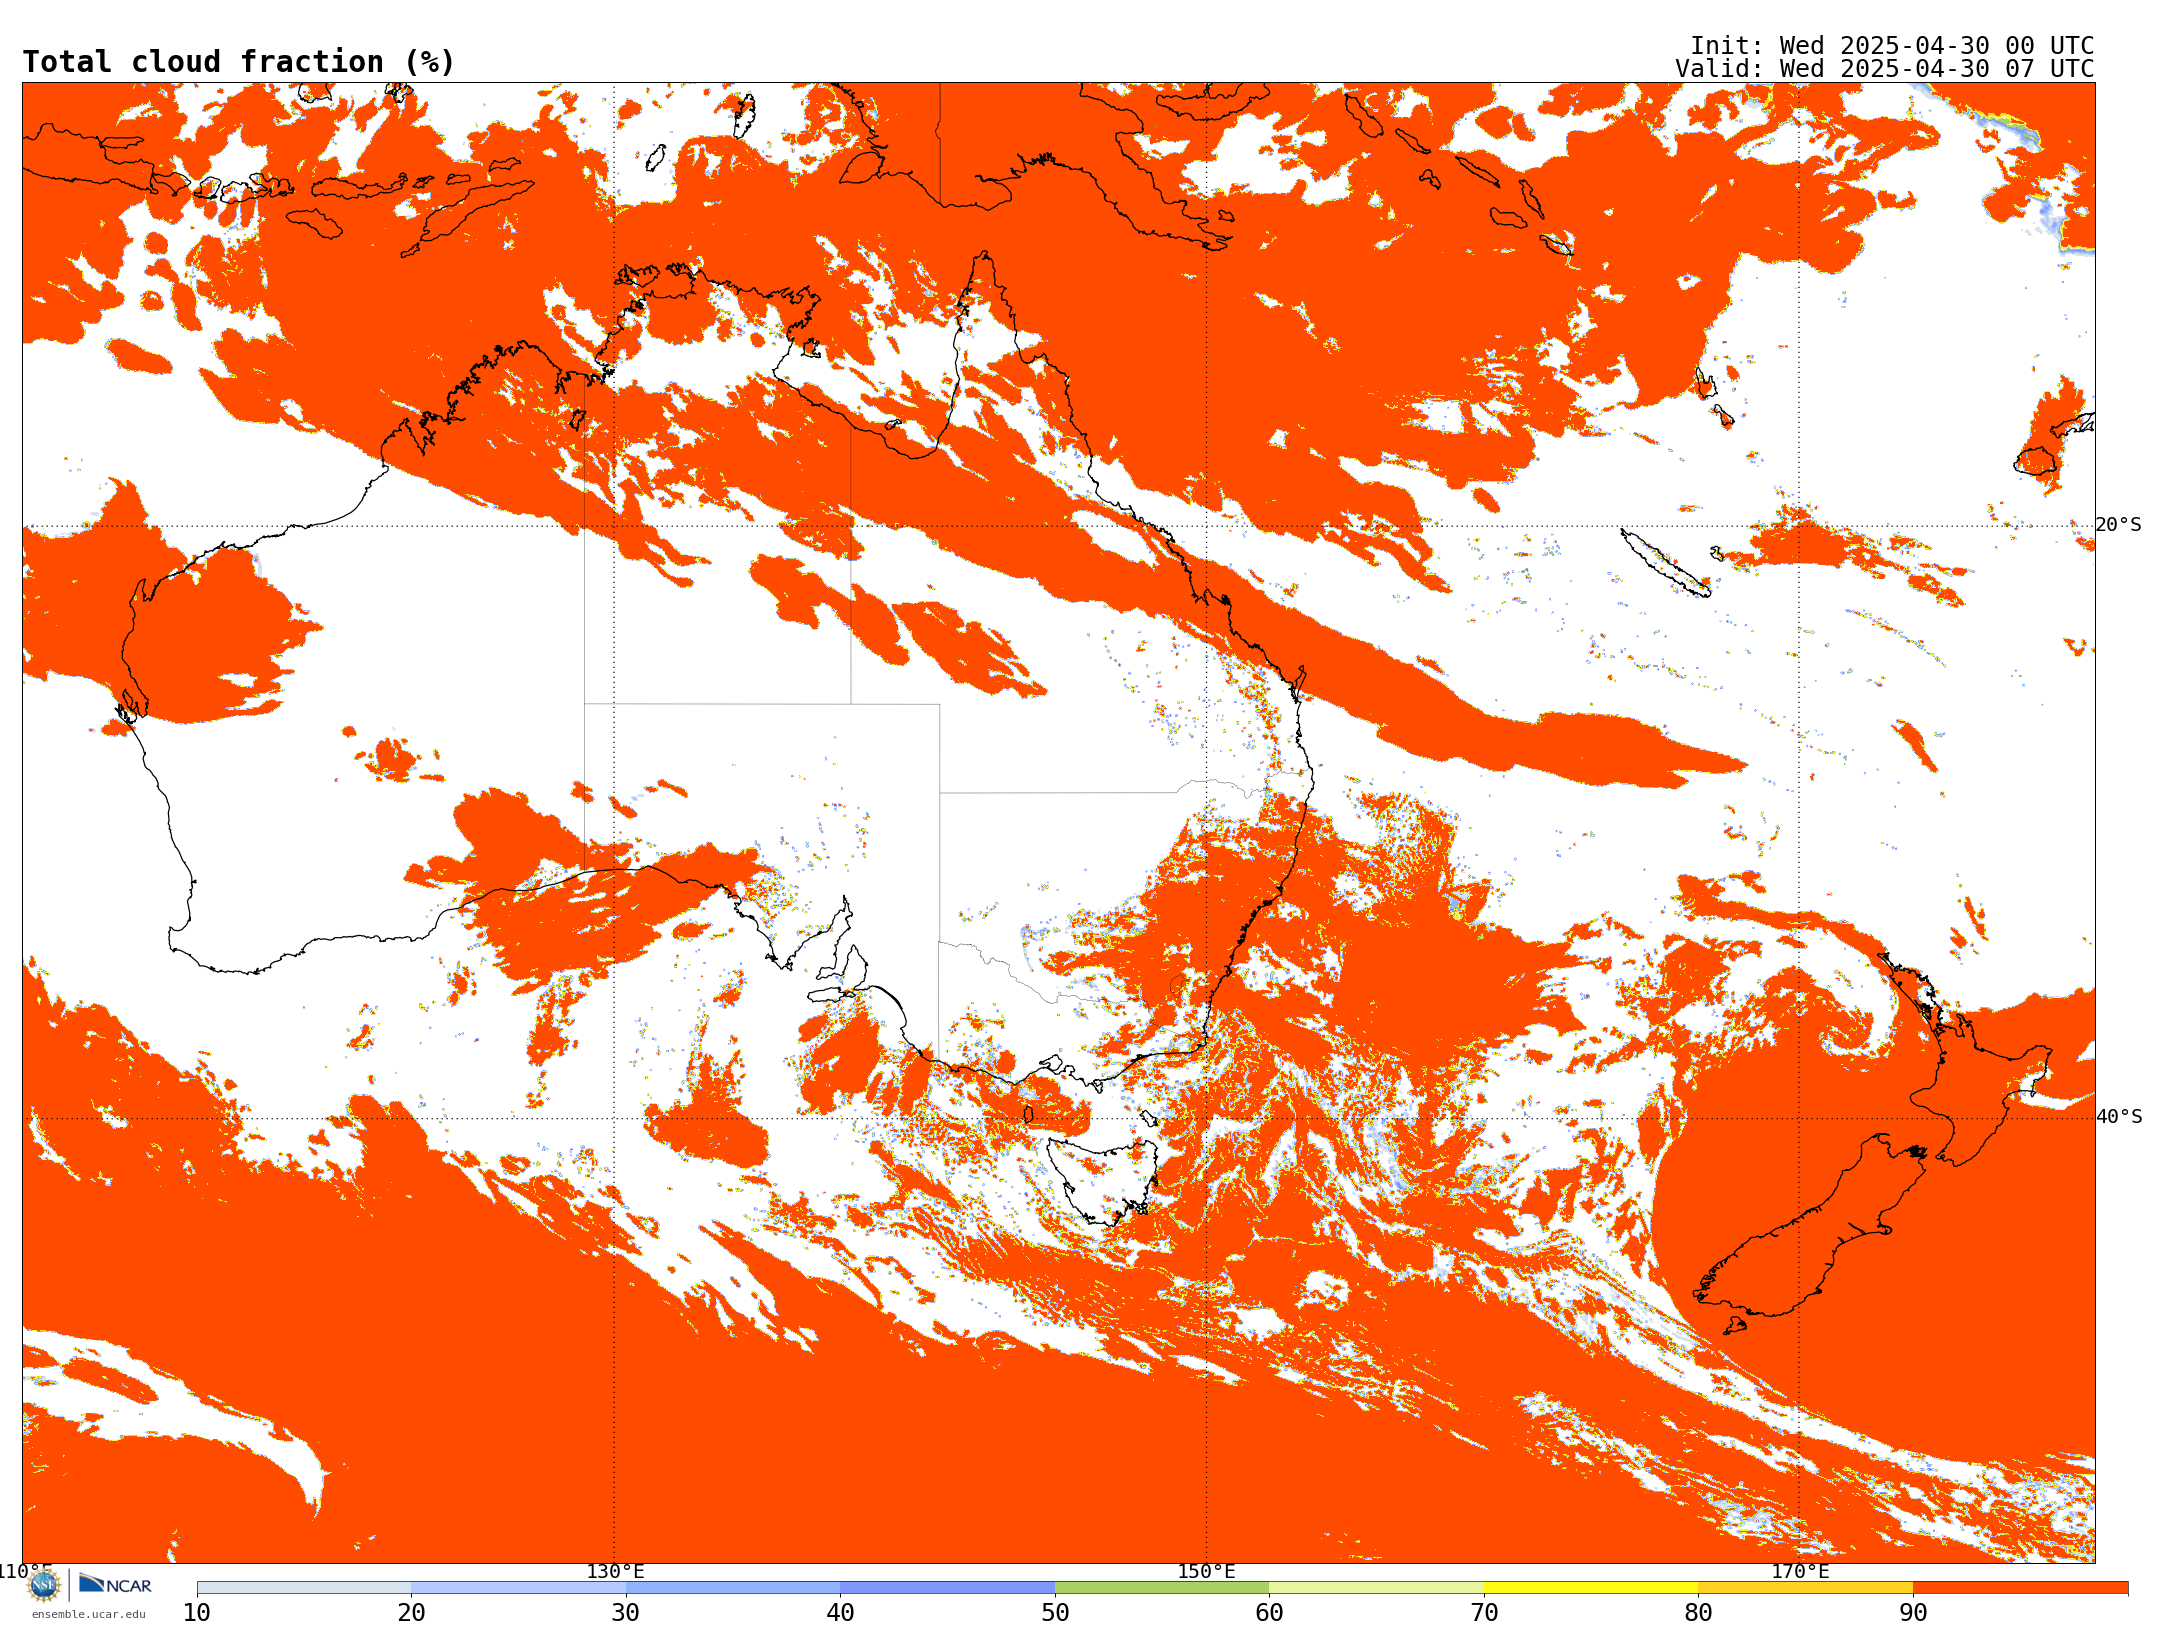Click the '150°E' longitude label

tap(1206, 1572)
